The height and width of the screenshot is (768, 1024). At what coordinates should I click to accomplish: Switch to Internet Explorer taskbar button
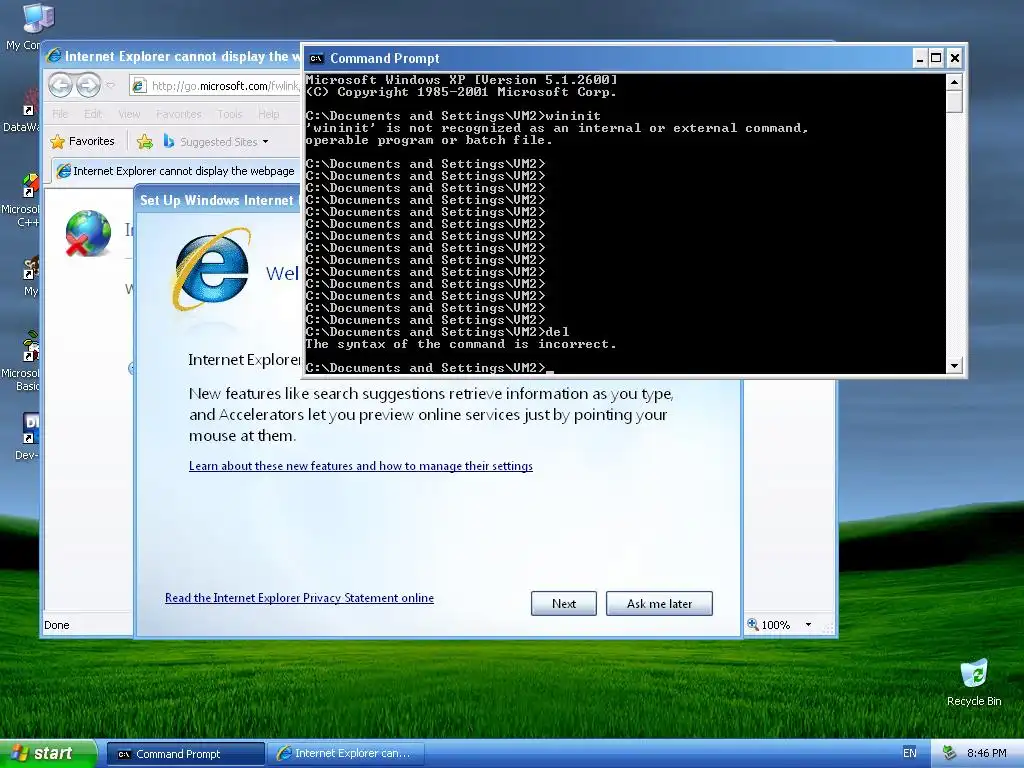tap(345, 754)
